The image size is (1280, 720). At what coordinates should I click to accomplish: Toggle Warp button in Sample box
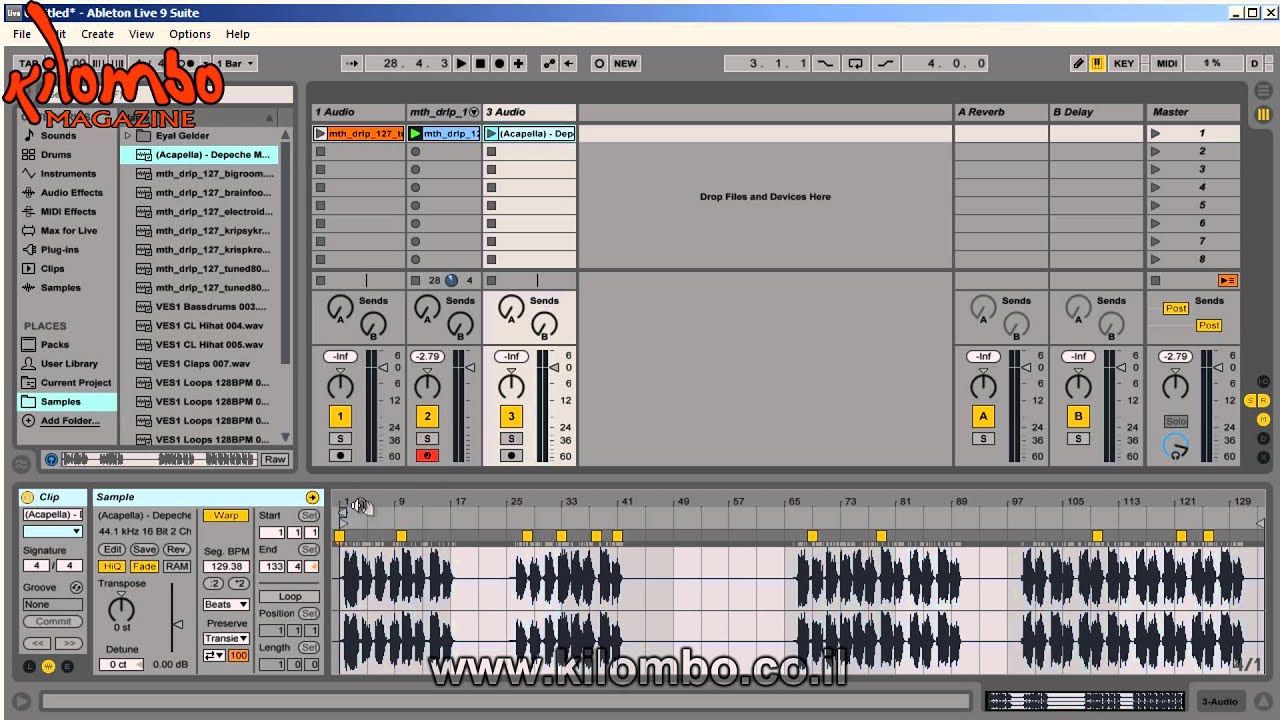[226, 516]
